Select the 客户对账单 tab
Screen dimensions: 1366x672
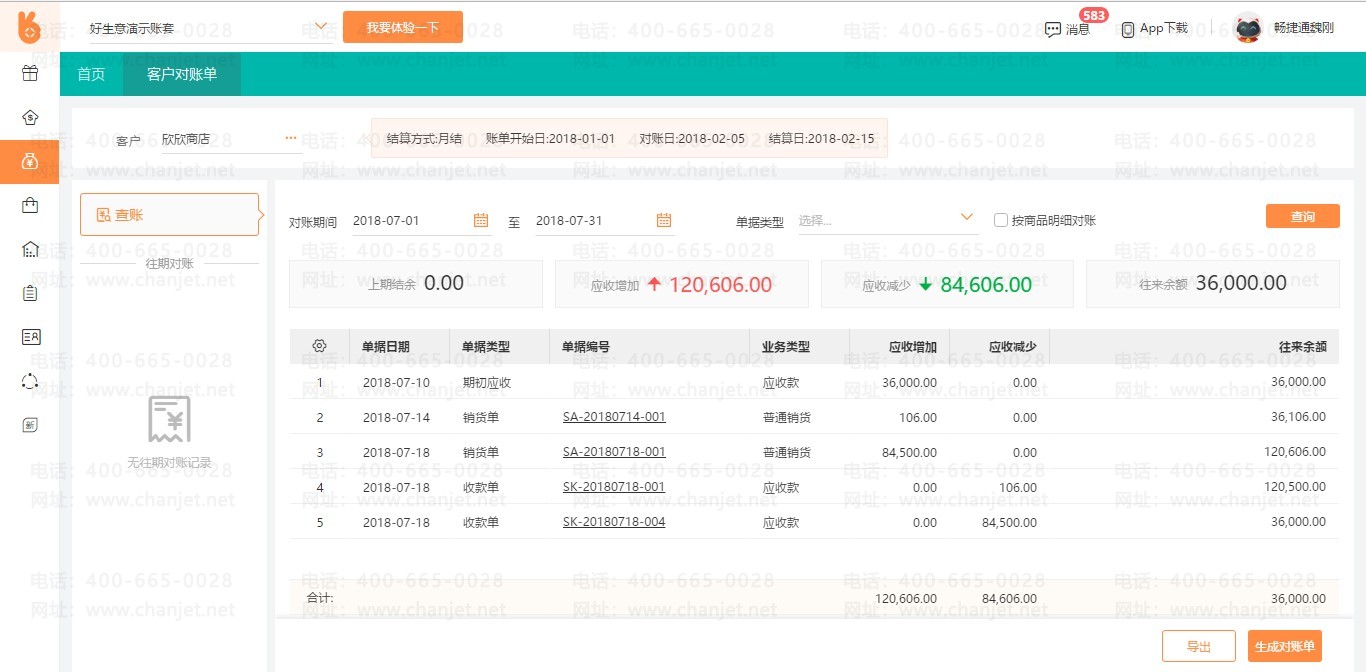182,74
